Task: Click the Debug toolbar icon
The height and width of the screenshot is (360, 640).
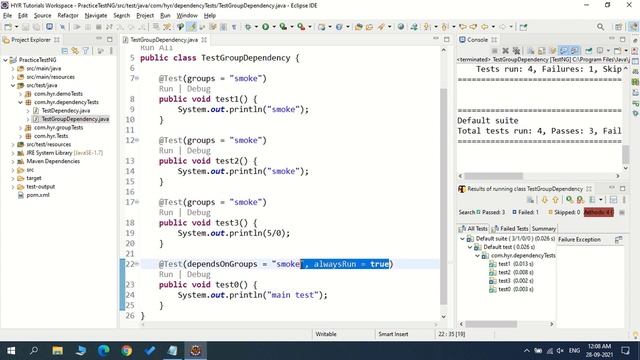Action: click(x=248, y=27)
